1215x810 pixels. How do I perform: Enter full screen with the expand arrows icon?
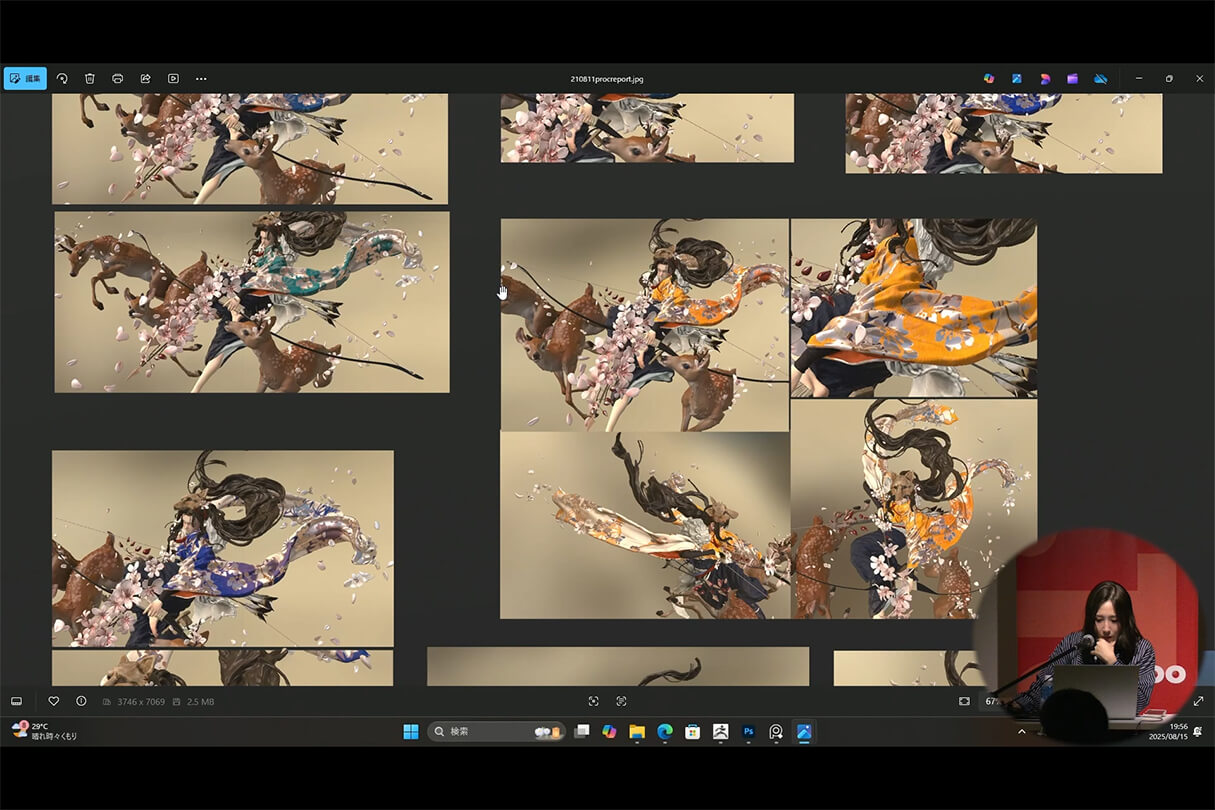pyautogui.click(x=1198, y=701)
